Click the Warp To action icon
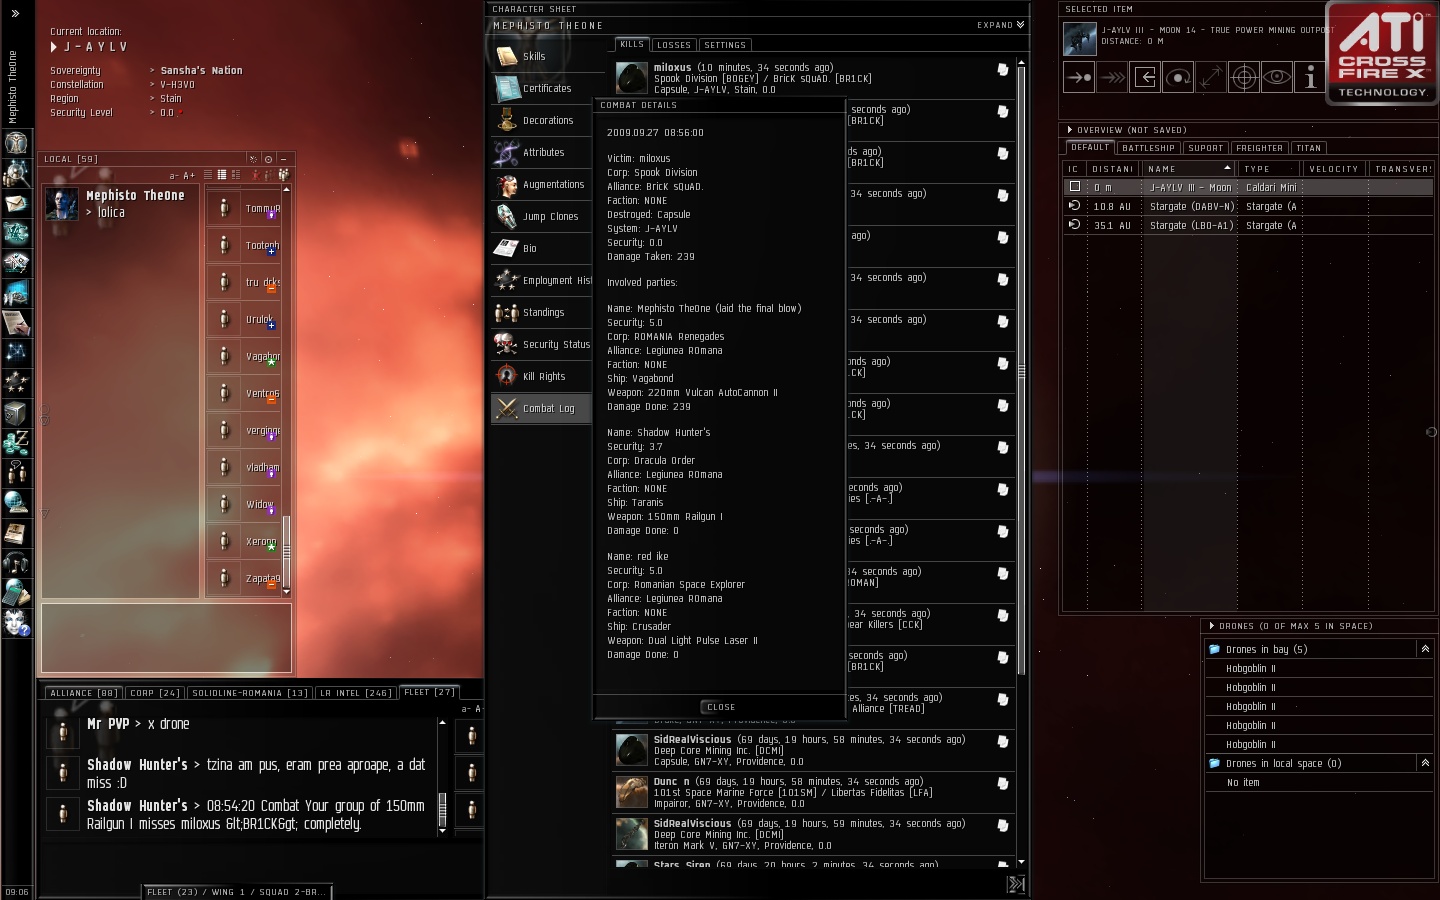The image size is (1440, 900). click(x=1112, y=77)
